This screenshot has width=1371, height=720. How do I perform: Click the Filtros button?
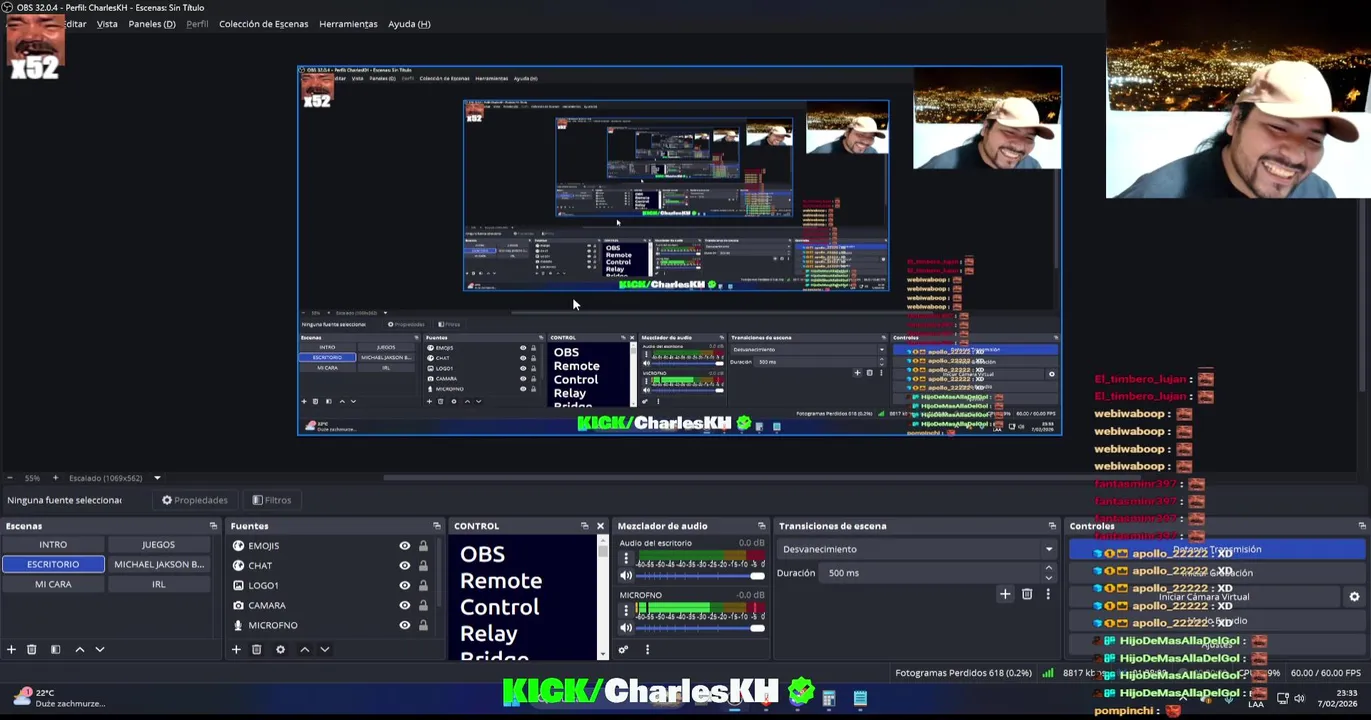point(272,500)
